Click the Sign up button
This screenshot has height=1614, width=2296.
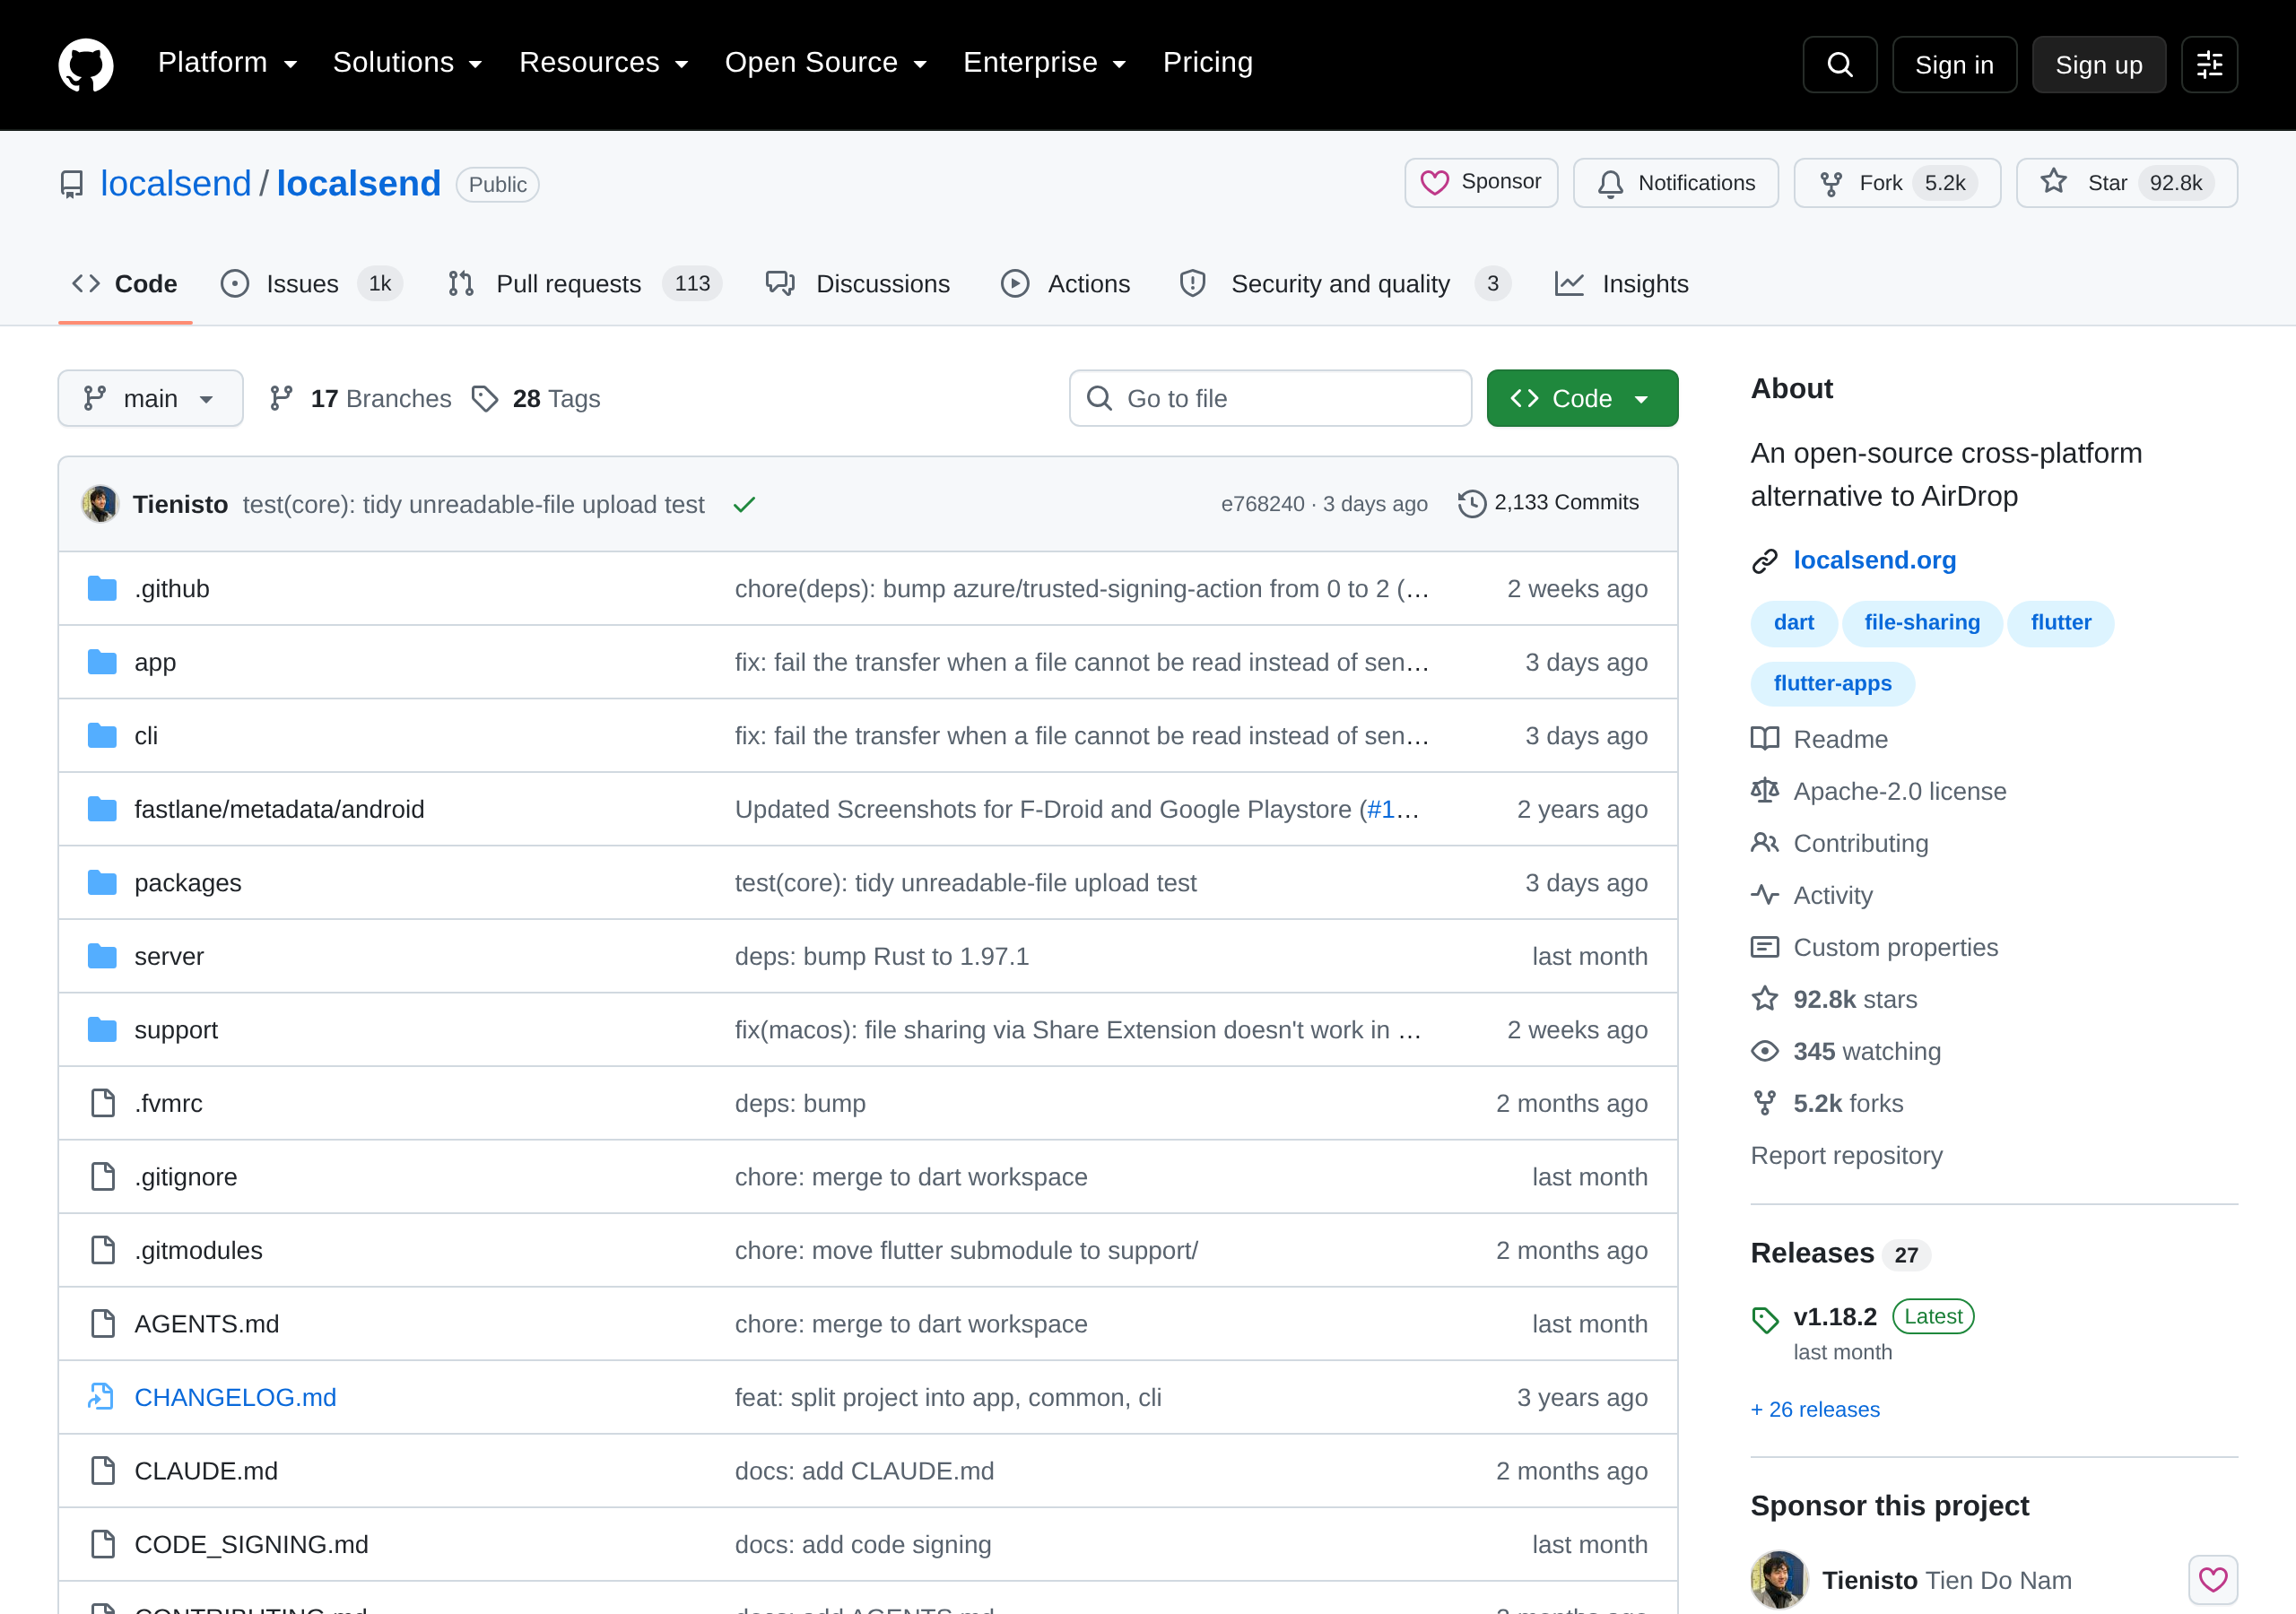coord(2098,64)
